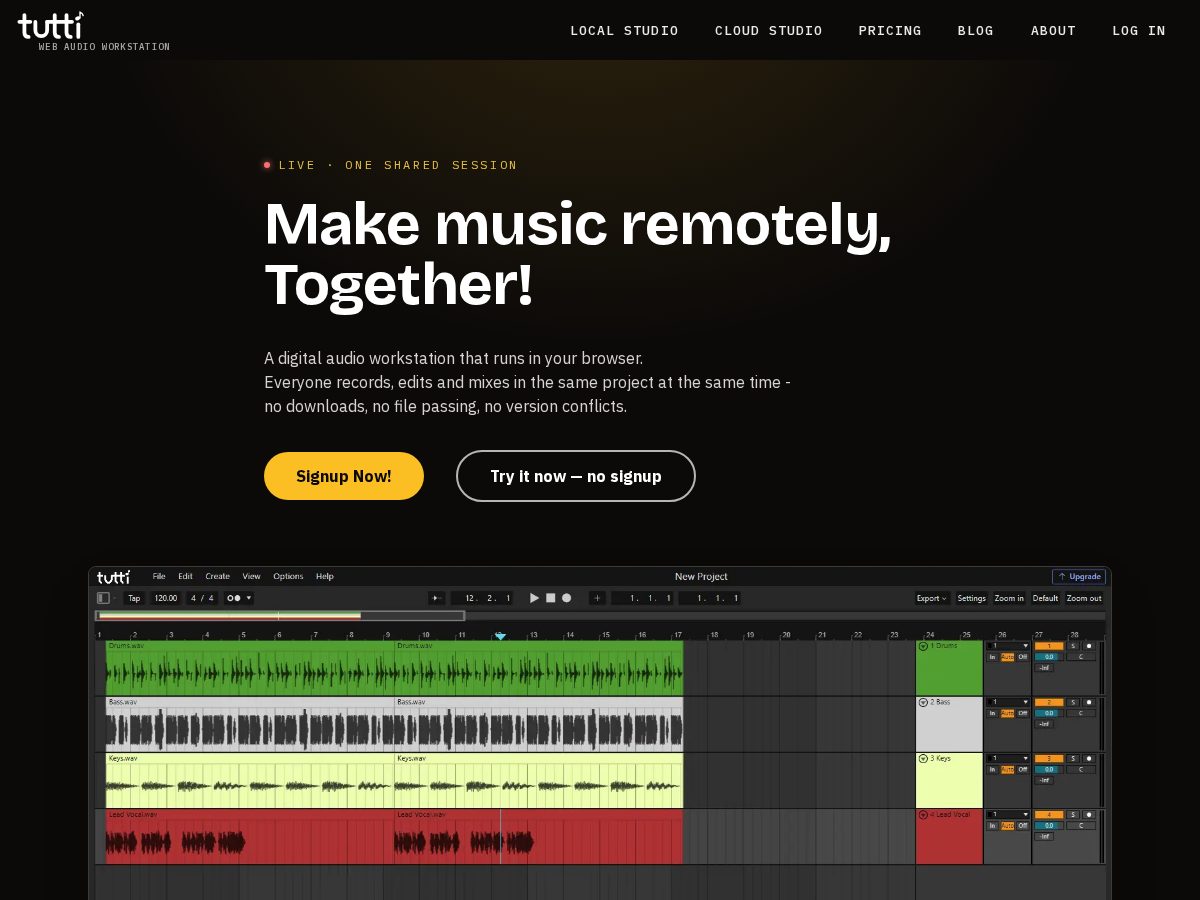Click Zoom in on the DAW toolbar
The width and height of the screenshot is (1200, 900).
(1009, 598)
